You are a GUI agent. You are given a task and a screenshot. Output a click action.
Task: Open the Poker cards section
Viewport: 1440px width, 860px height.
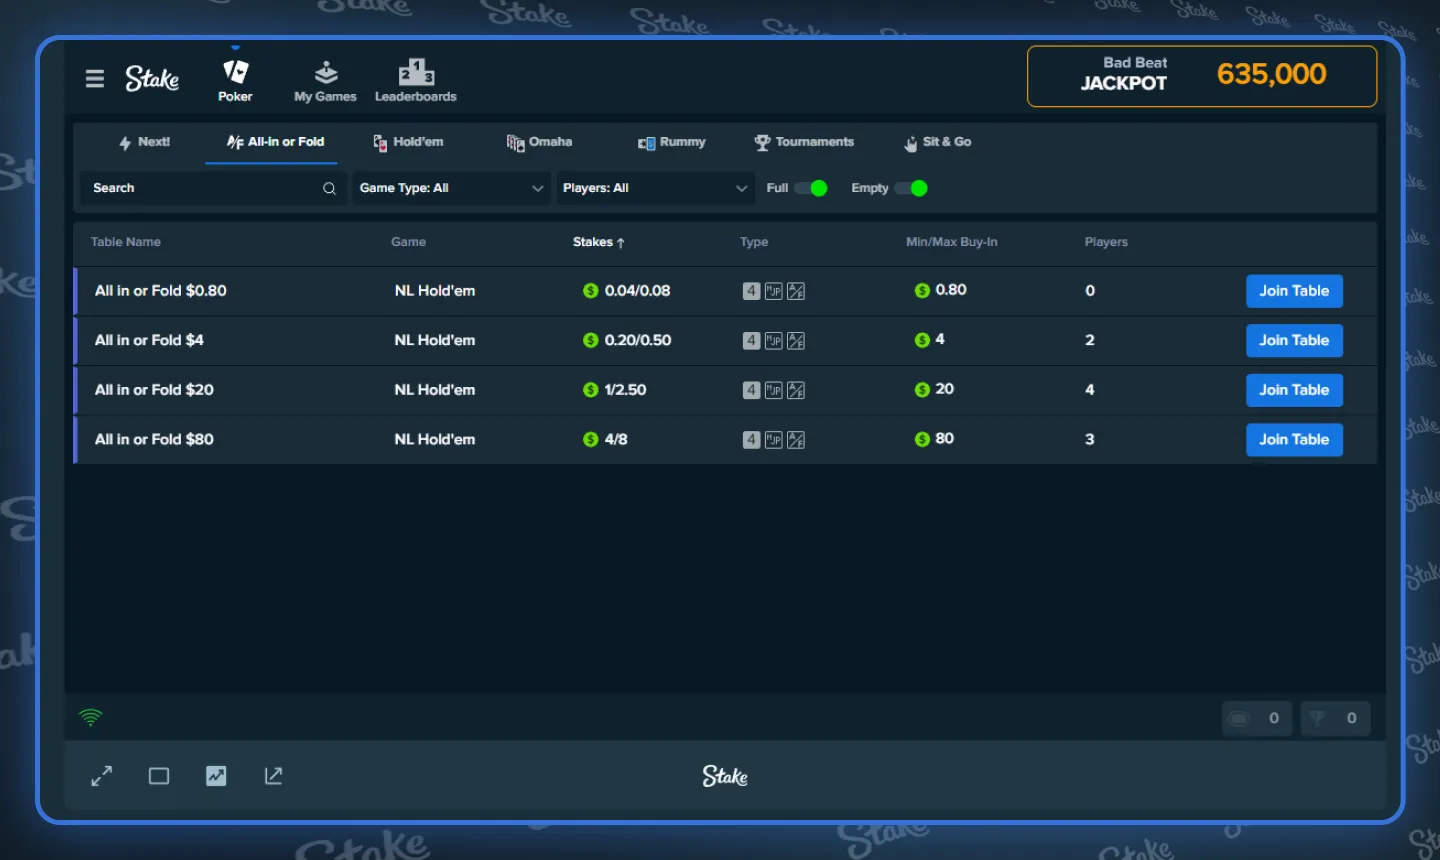tap(235, 80)
